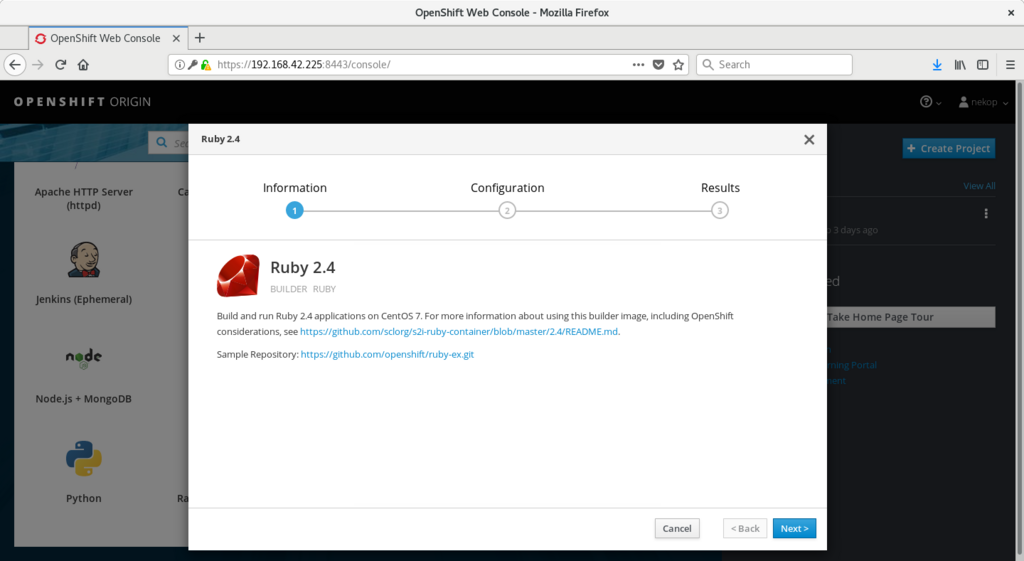Open the nekop user dropdown
The width and height of the screenshot is (1024, 561).
[983, 102]
